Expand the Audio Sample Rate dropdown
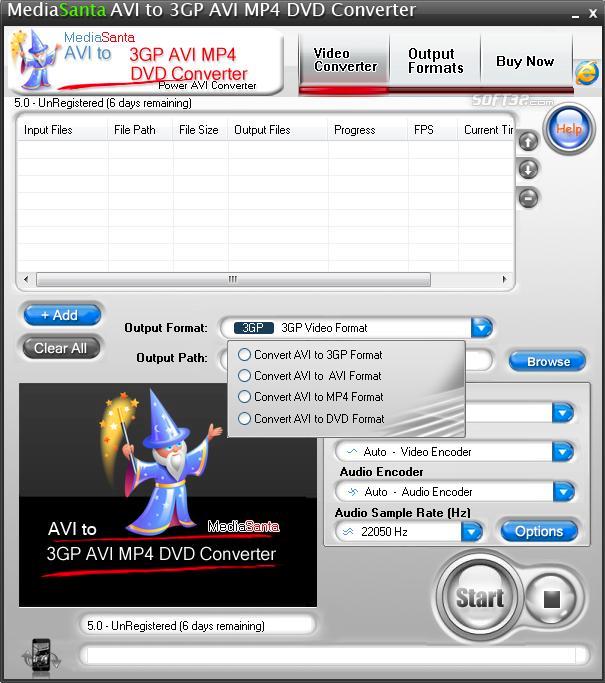The height and width of the screenshot is (683, 605). tap(471, 532)
